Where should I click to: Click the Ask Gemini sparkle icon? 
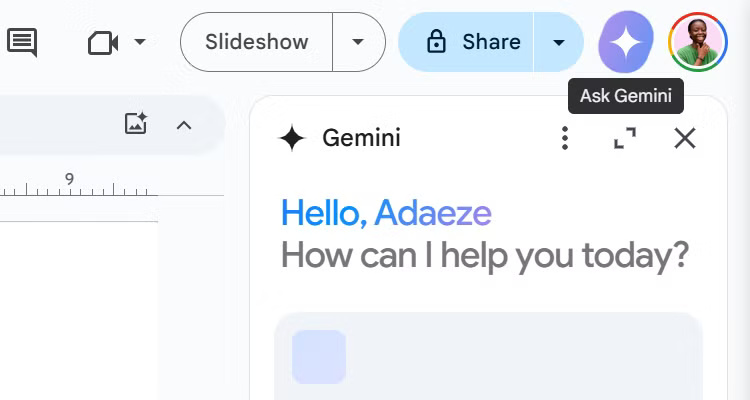(x=626, y=42)
